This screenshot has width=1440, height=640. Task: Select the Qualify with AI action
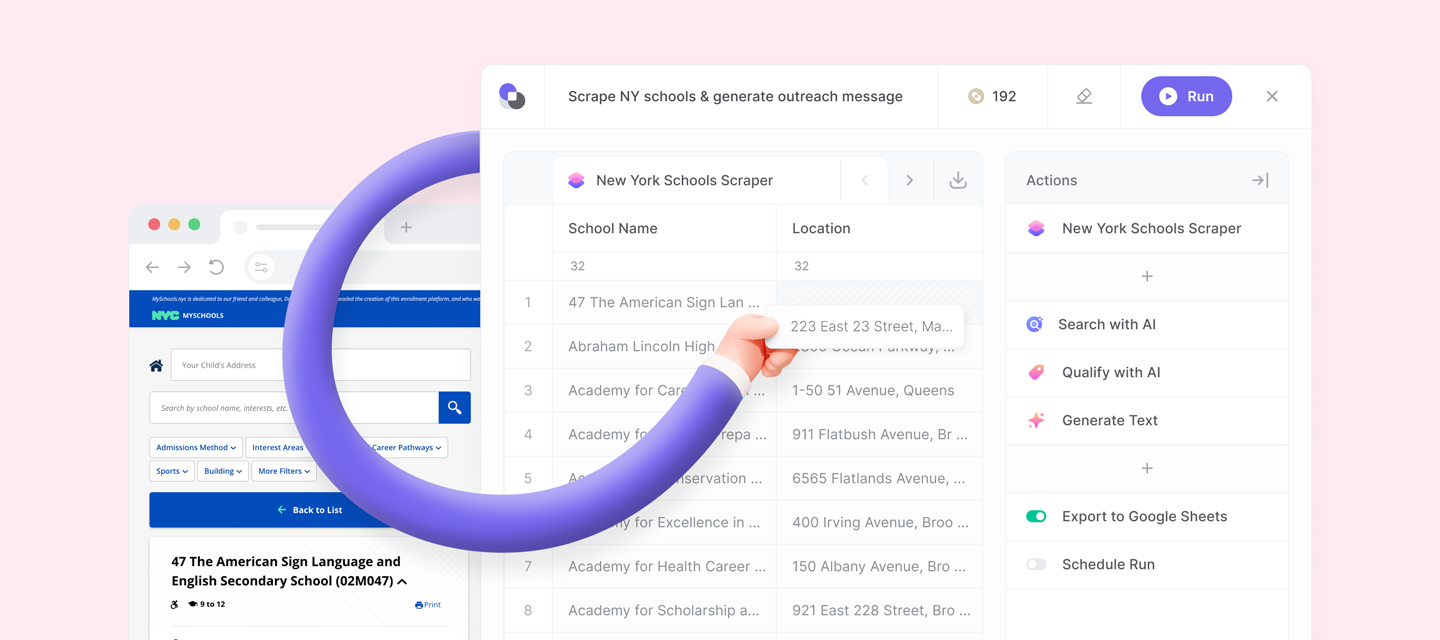[x=1108, y=372]
